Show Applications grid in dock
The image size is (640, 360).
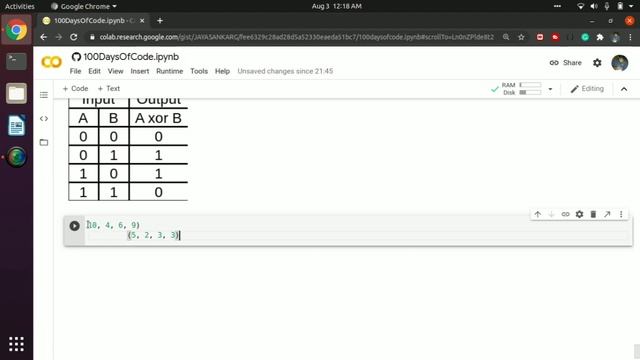click(16, 344)
